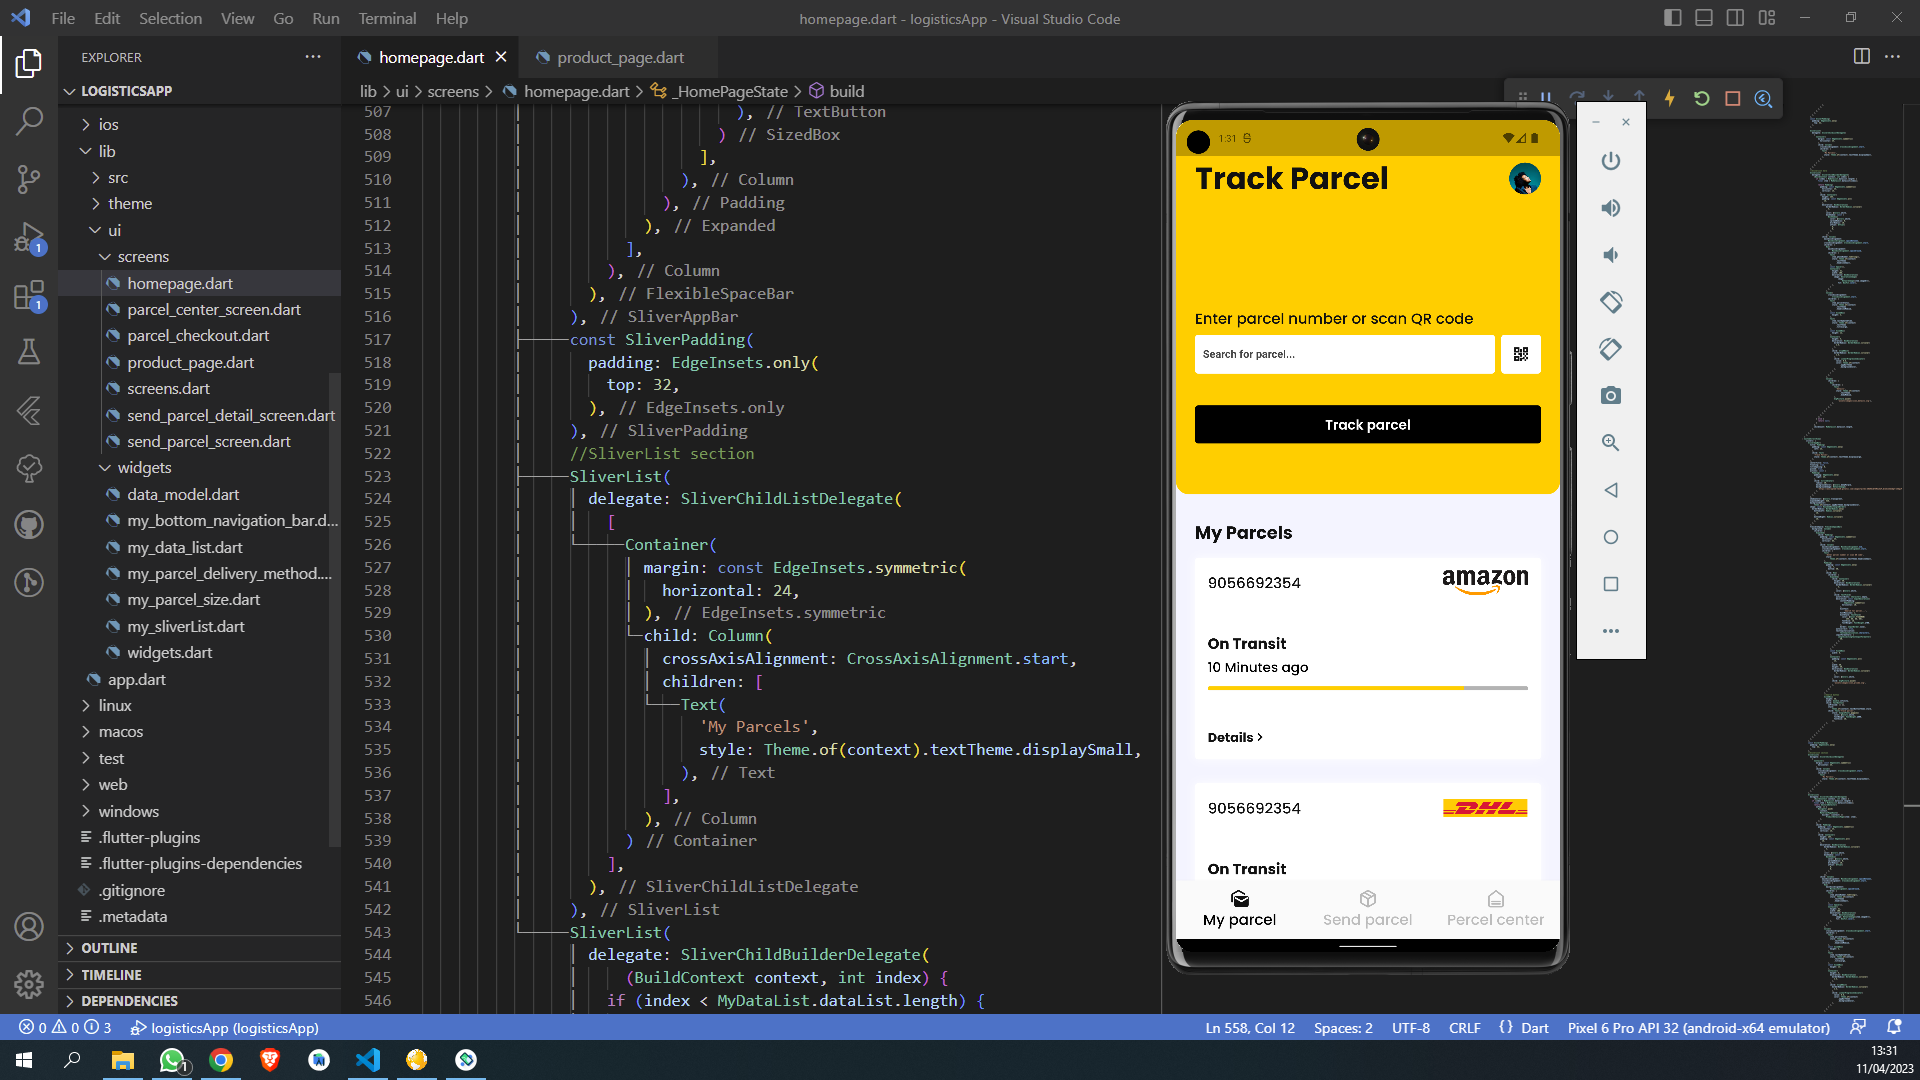1920x1080 pixels.
Task: Open the Terminal menu
Action: point(386,18)
